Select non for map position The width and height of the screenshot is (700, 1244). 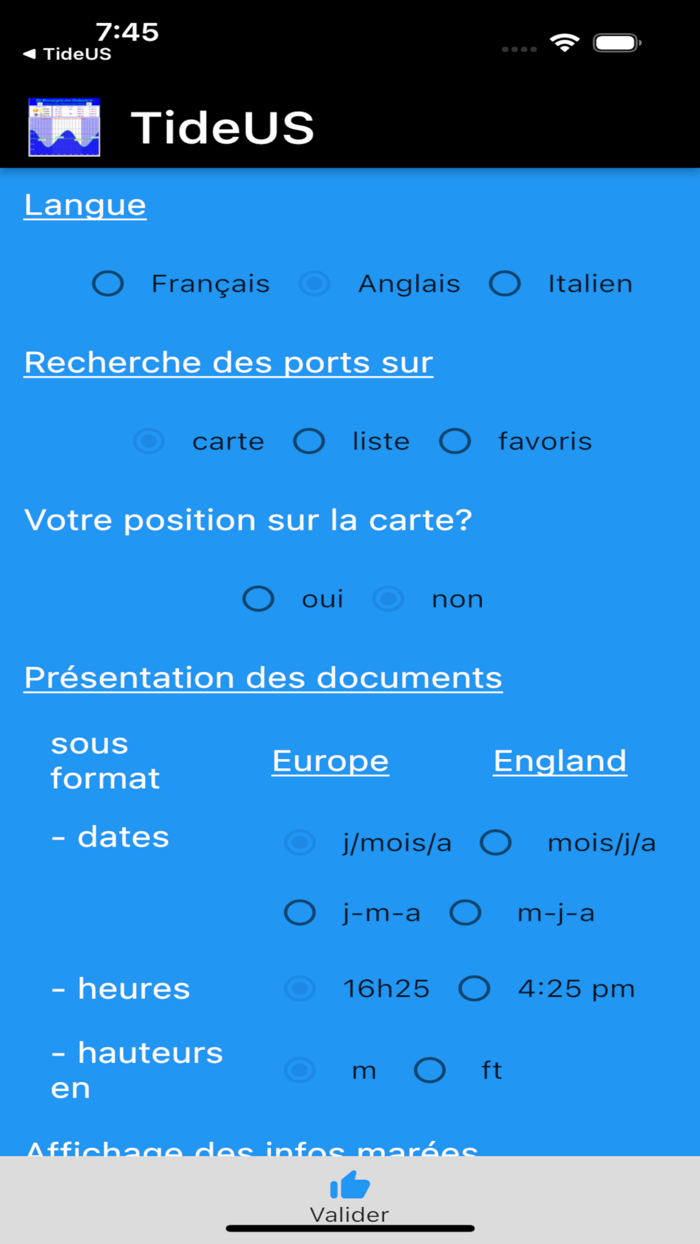pos(388,599)
